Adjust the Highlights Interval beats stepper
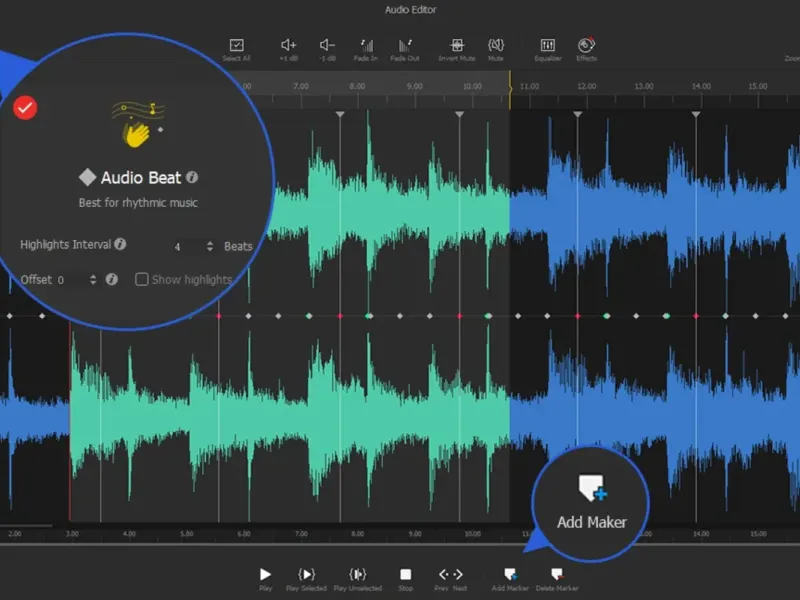 pos(210,246)
